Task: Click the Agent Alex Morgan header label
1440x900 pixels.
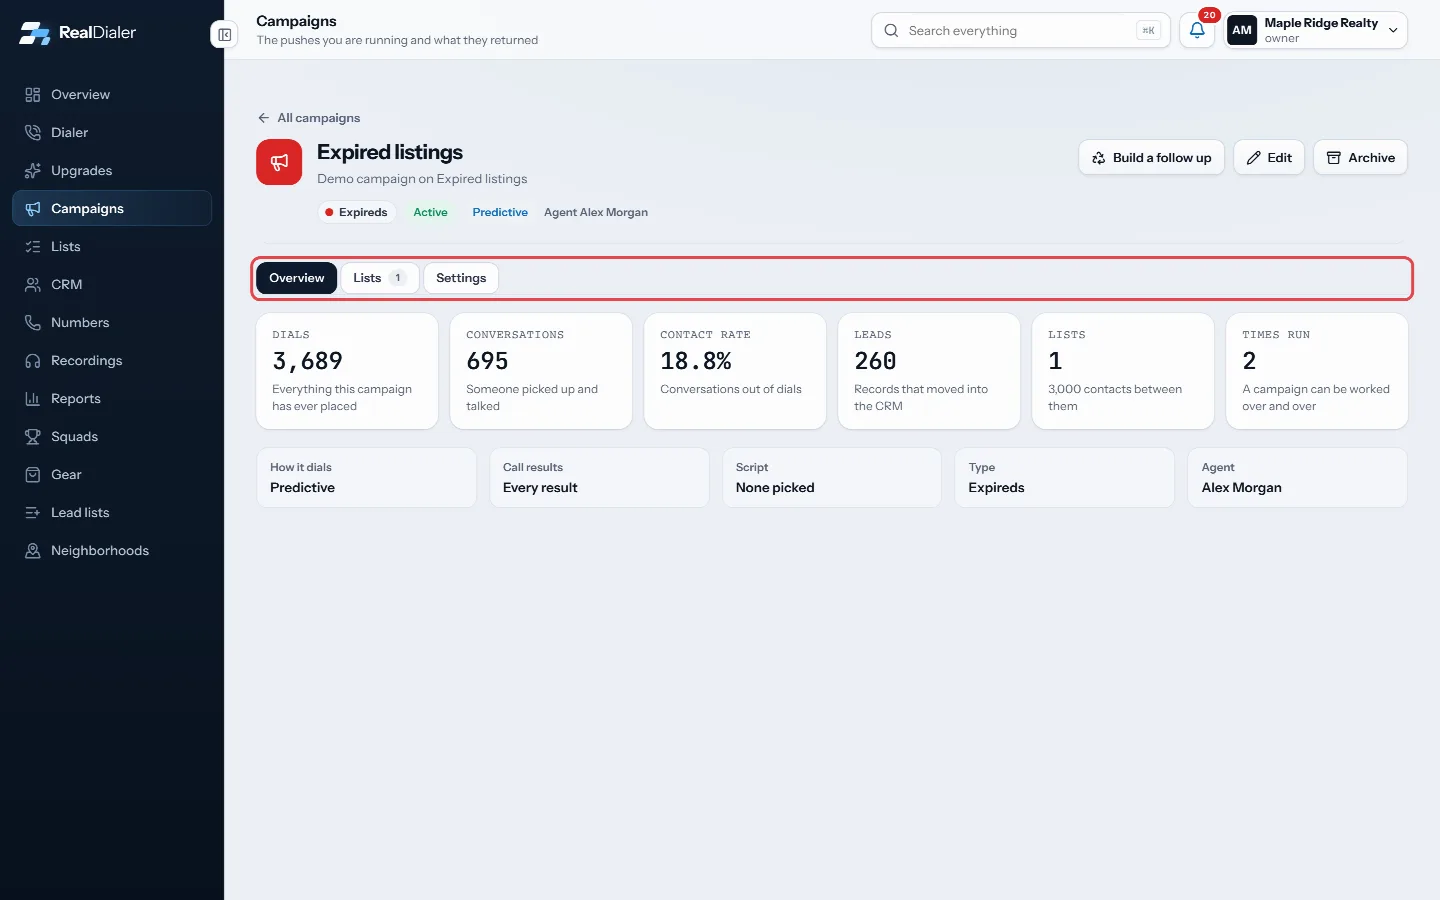Action: (x=596, y=212)
